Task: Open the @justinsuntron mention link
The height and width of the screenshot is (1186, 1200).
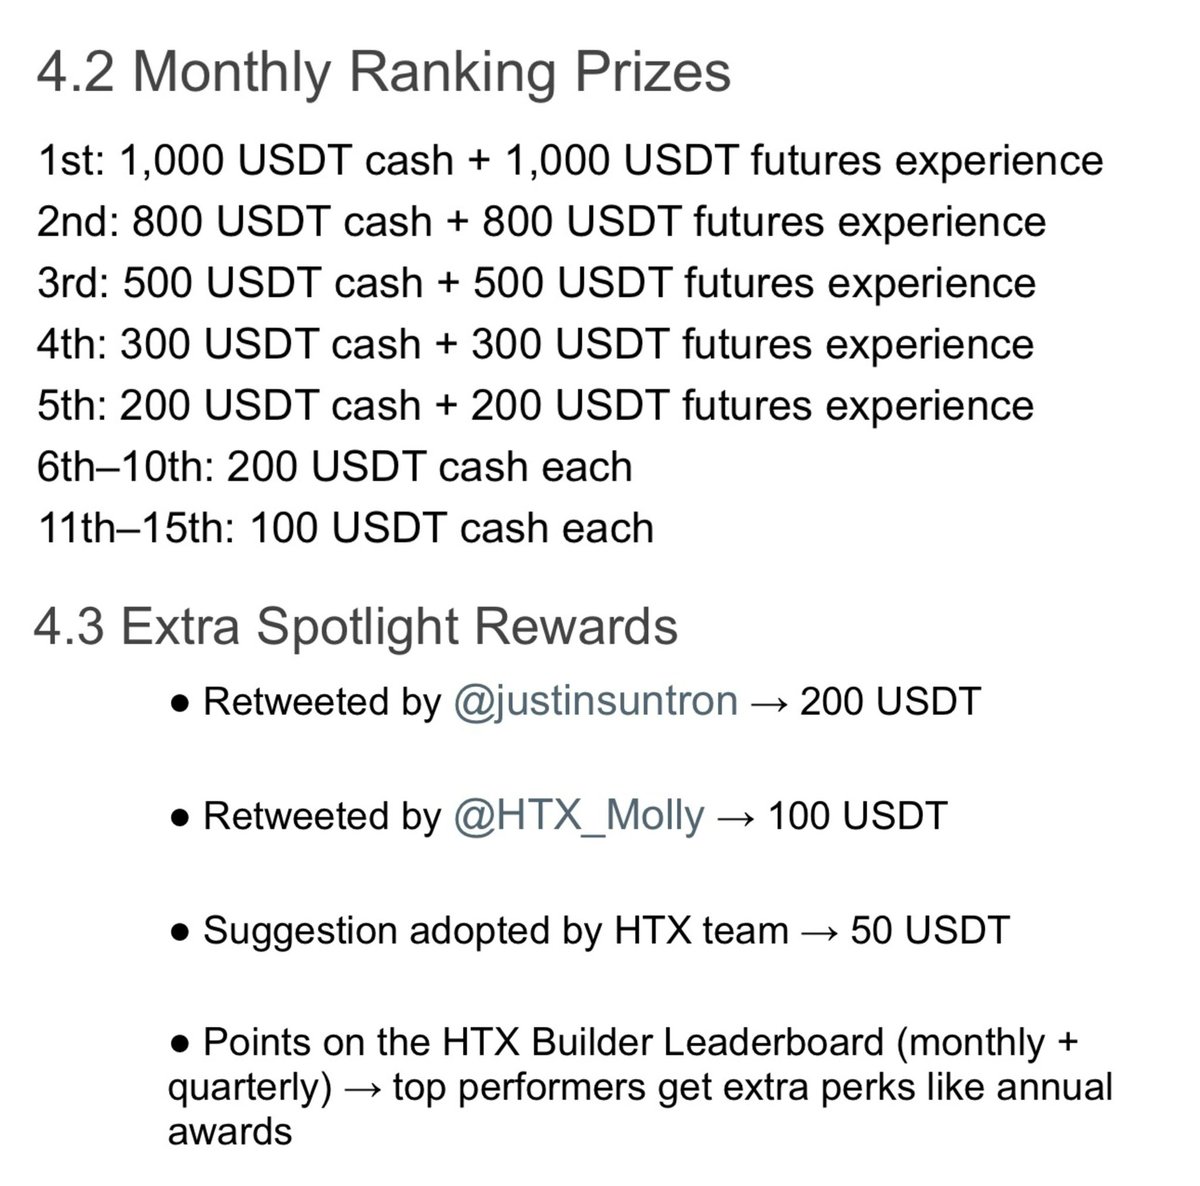Action: [x=595, y=702]
